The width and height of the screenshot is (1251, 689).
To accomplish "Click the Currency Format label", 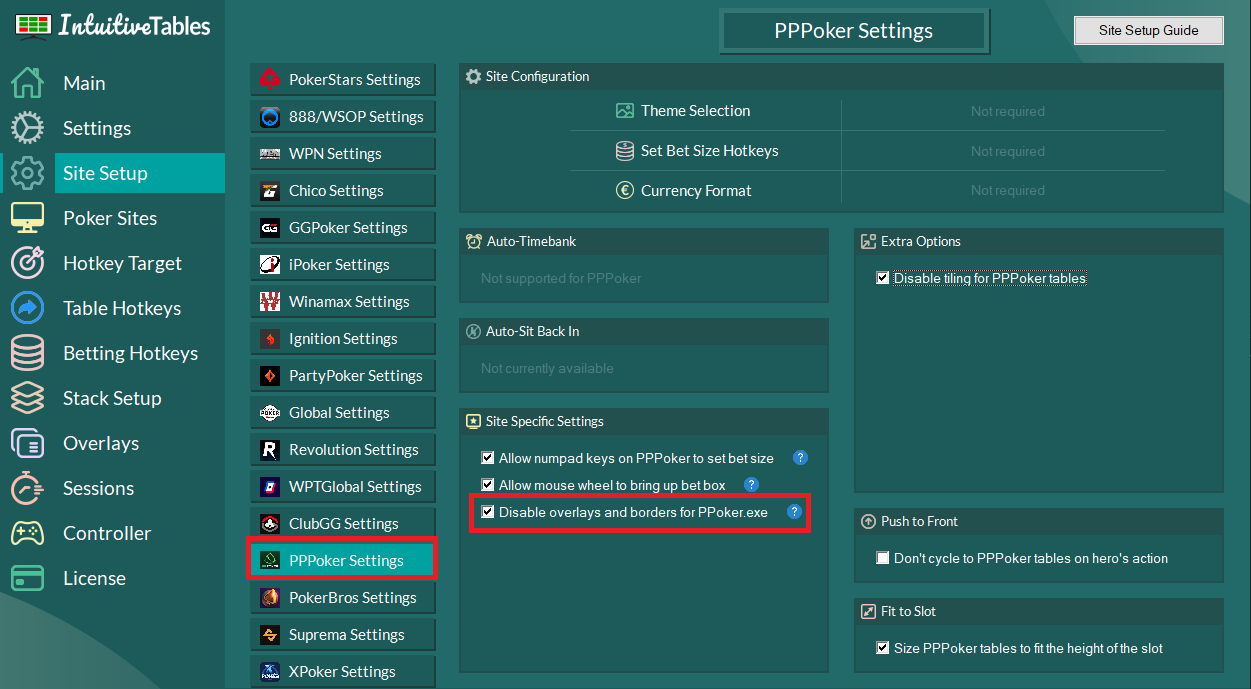I will tap(696, 190).
